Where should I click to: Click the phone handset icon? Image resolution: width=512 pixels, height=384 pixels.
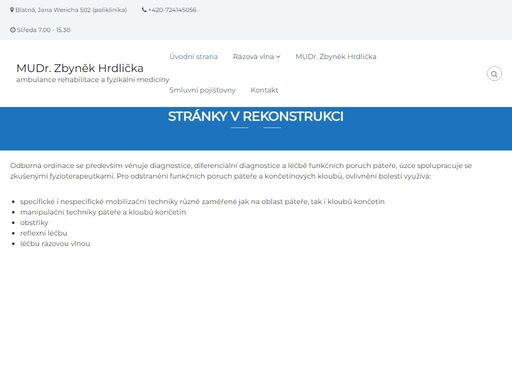(144, 10)
